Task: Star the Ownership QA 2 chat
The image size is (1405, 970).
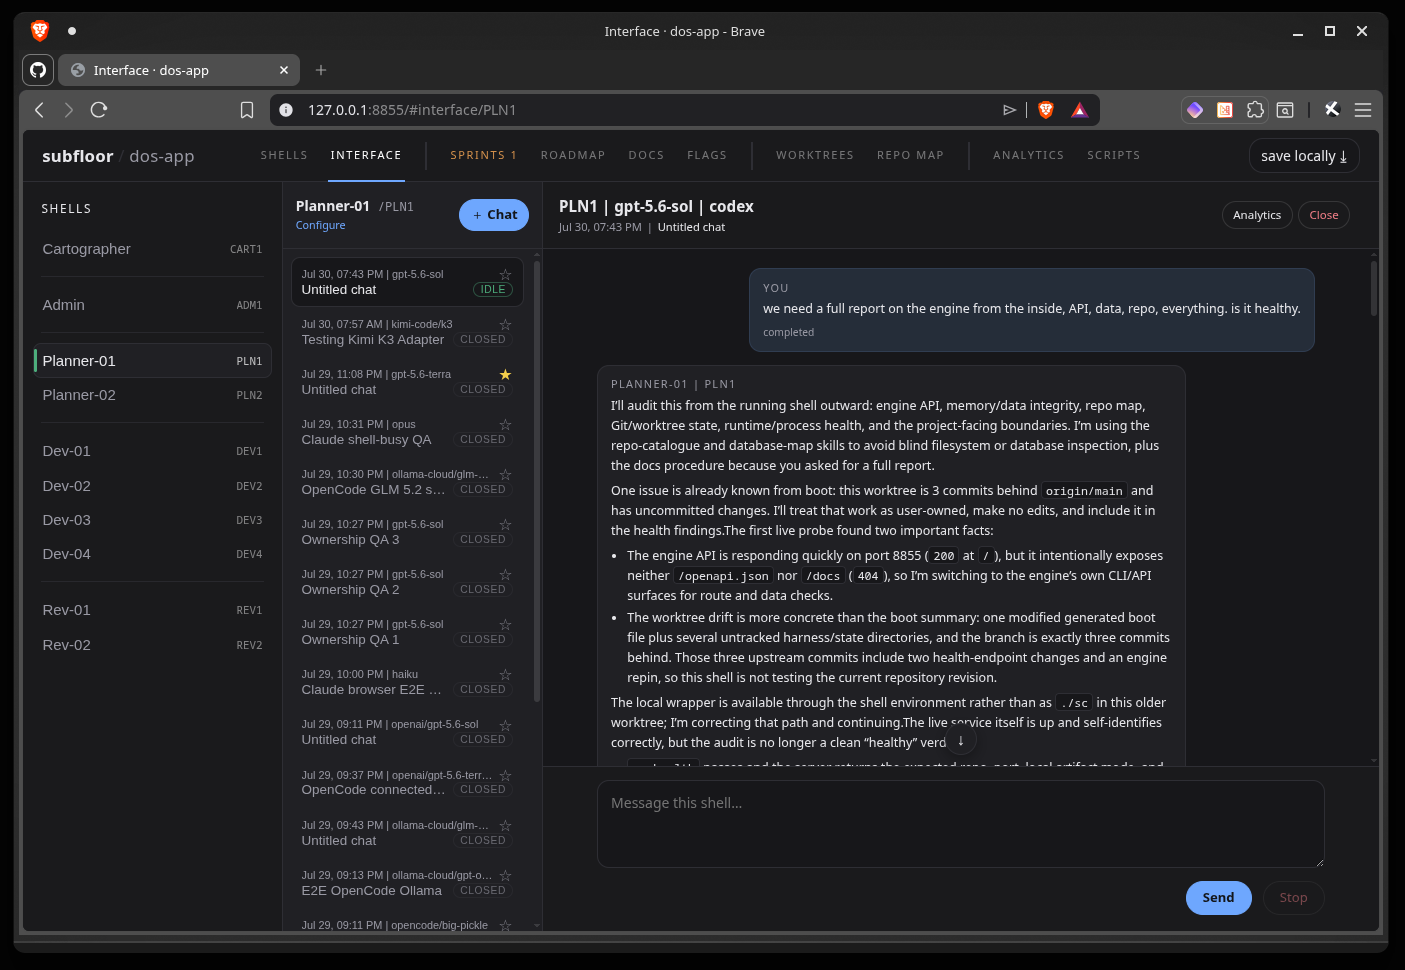Action: 505,574
